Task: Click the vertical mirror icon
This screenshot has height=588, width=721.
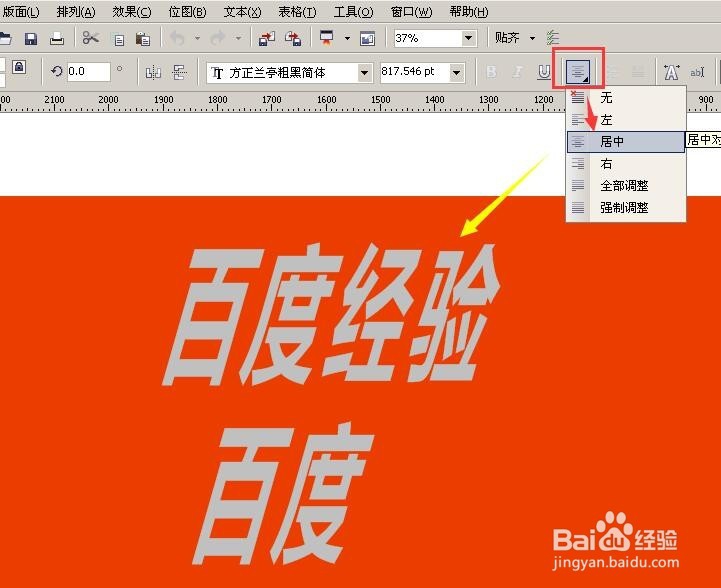Action: point(179,72)
